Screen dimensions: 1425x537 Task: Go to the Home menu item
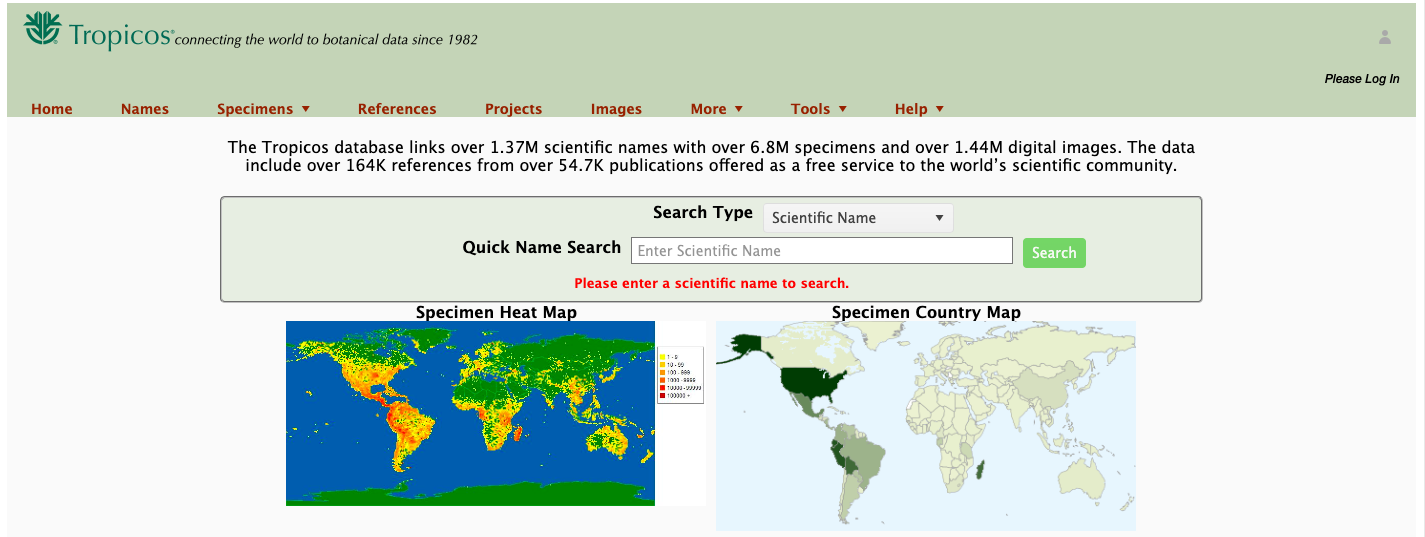(52, 109)
